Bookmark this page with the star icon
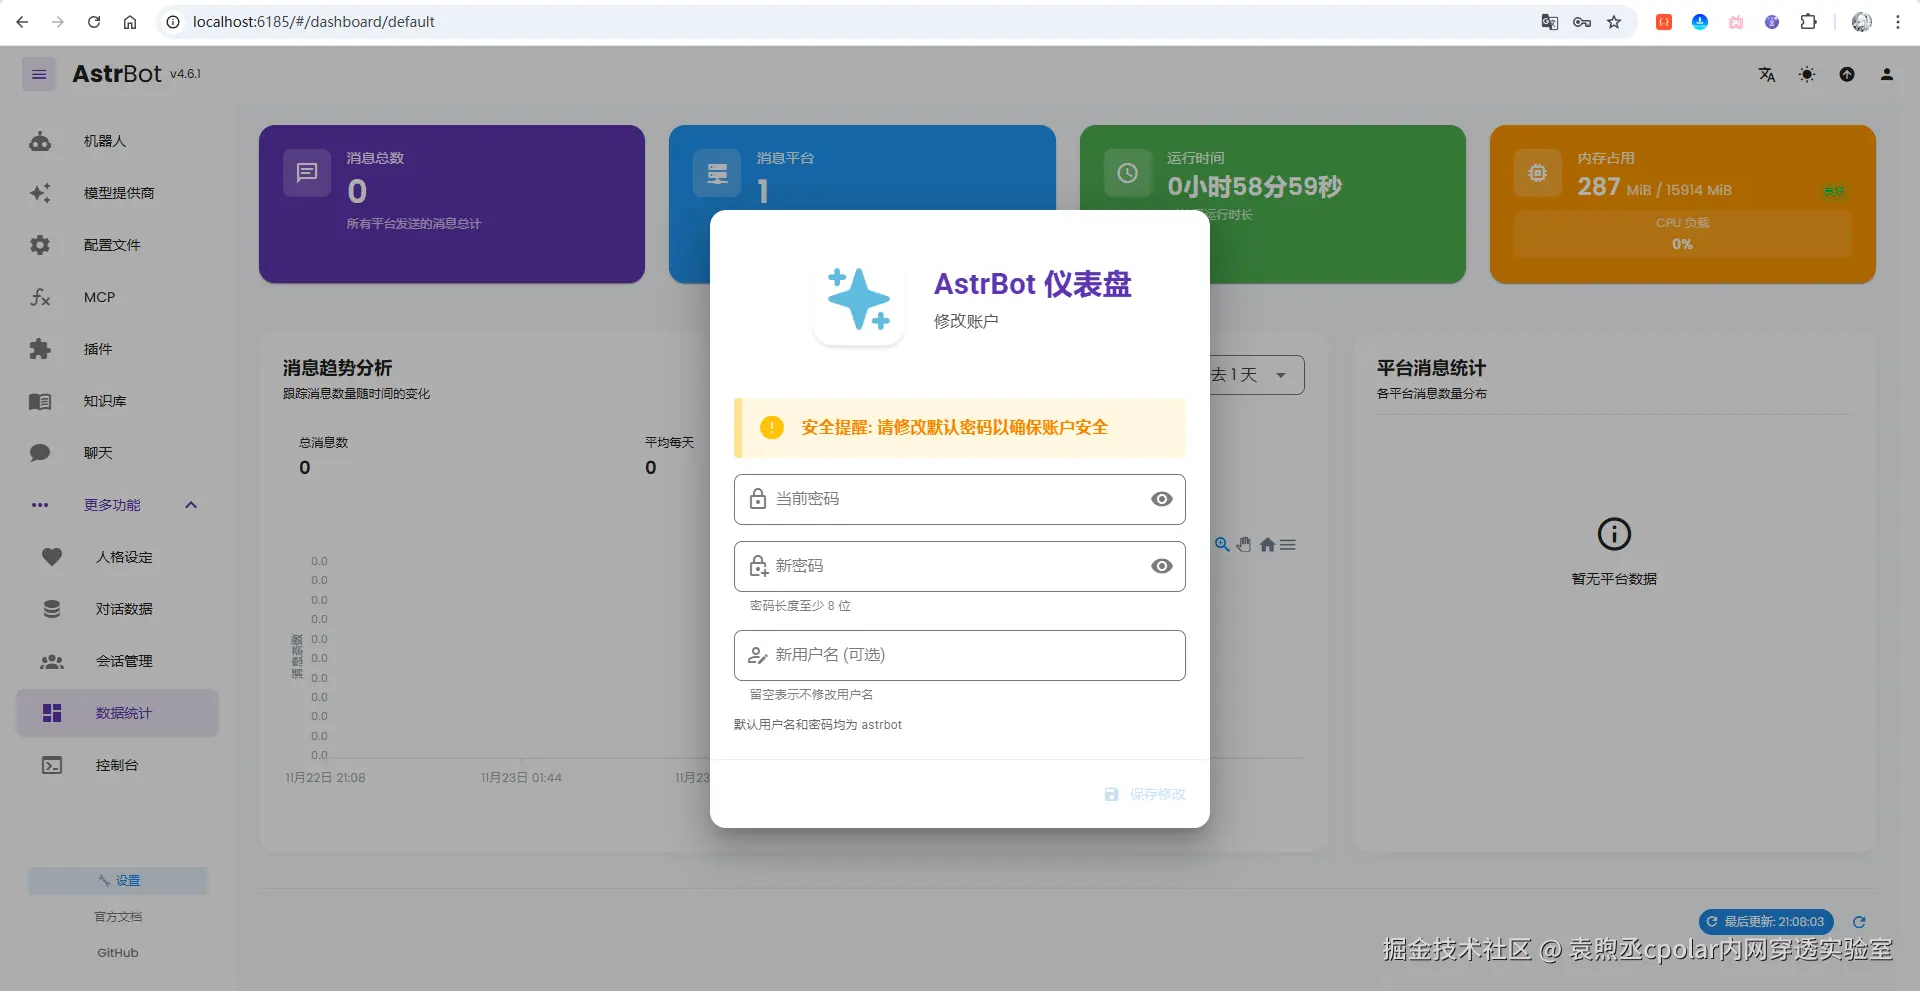 coord(1614,22)
